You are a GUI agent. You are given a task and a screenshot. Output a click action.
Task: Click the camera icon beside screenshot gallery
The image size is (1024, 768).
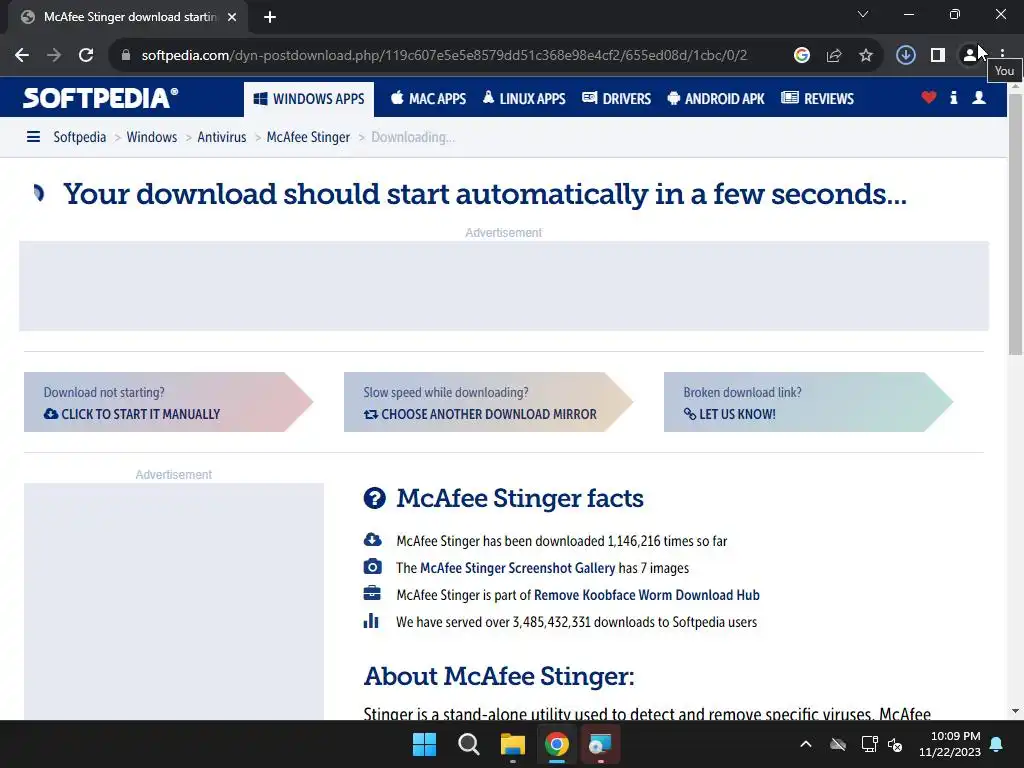click(x=372, y=566)
